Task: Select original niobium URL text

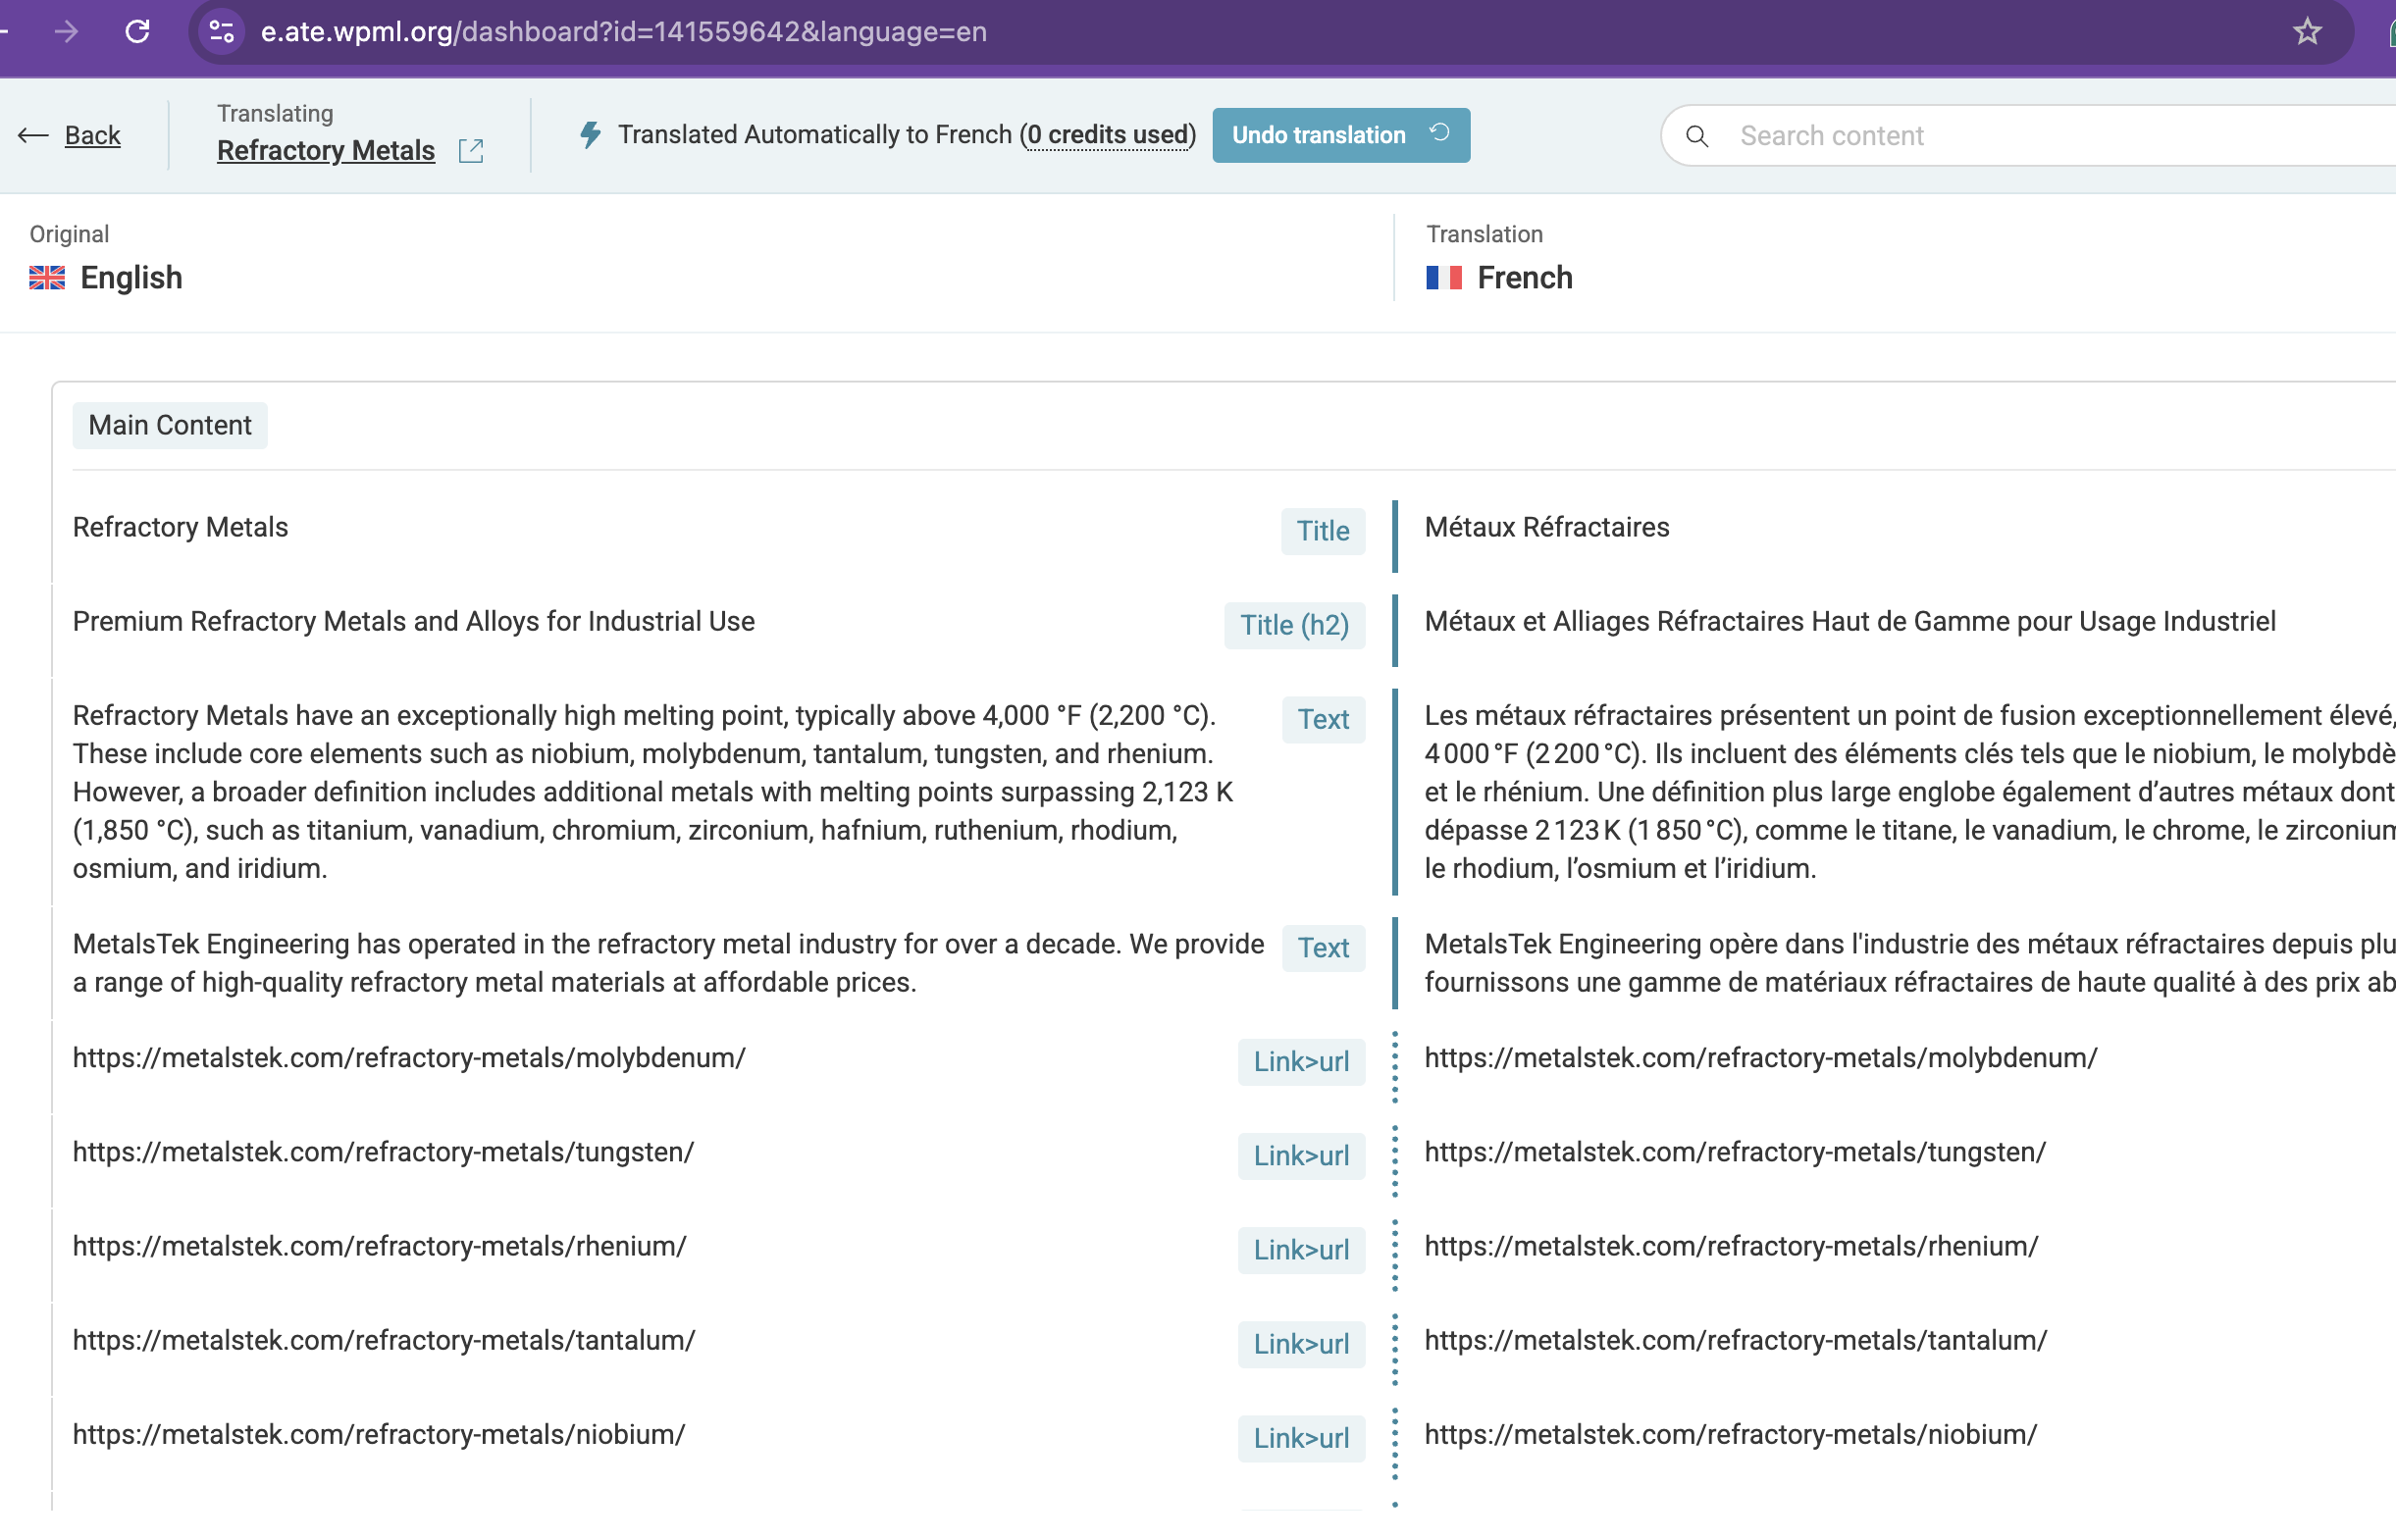Action: pos(379,1434)
